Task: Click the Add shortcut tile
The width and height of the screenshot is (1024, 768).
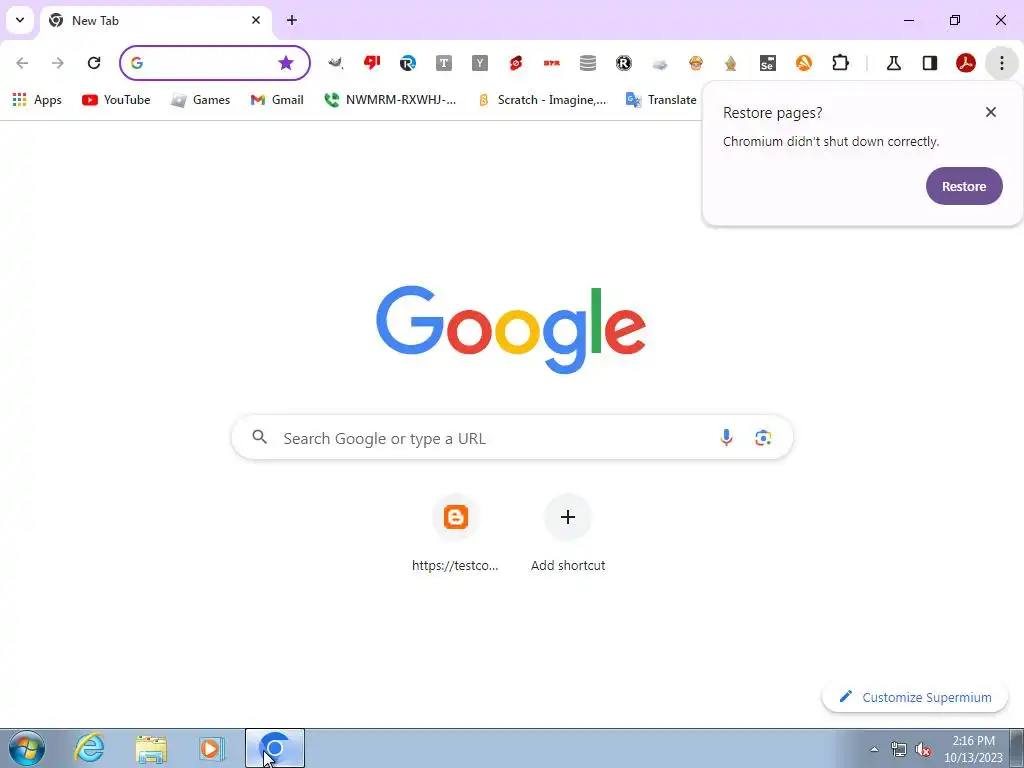Action: point(568,534)
